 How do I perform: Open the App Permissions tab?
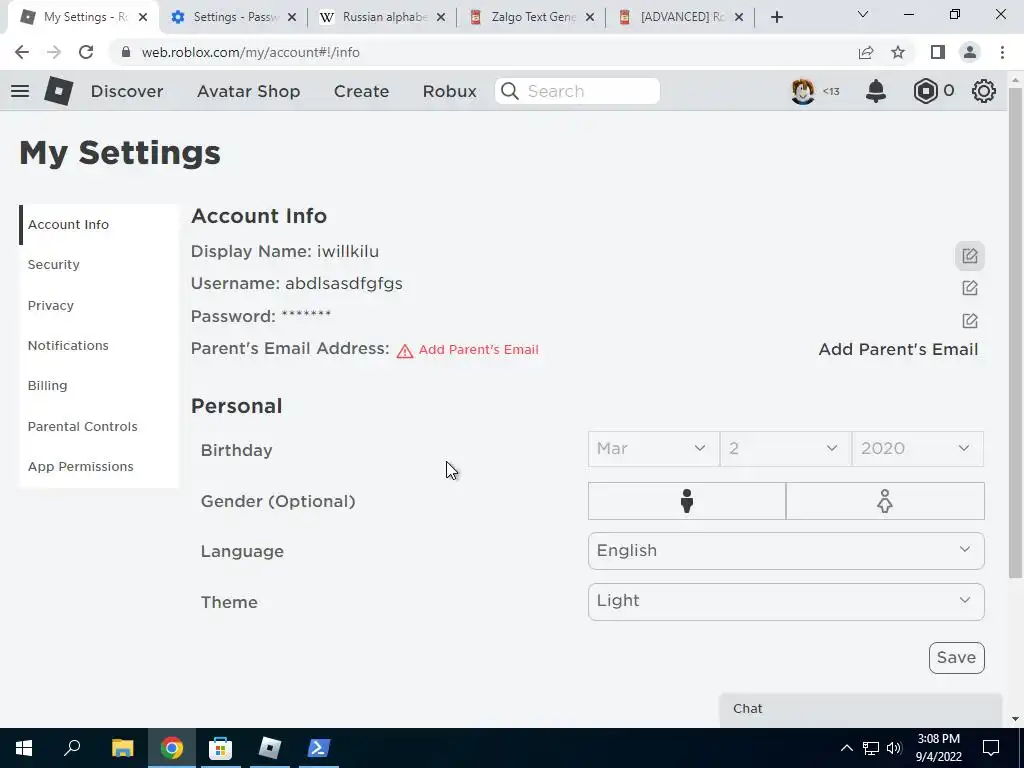tap(99, 467)
